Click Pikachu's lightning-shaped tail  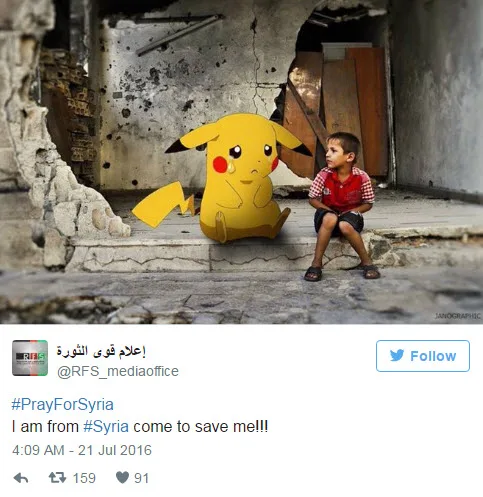coord(163,204)
